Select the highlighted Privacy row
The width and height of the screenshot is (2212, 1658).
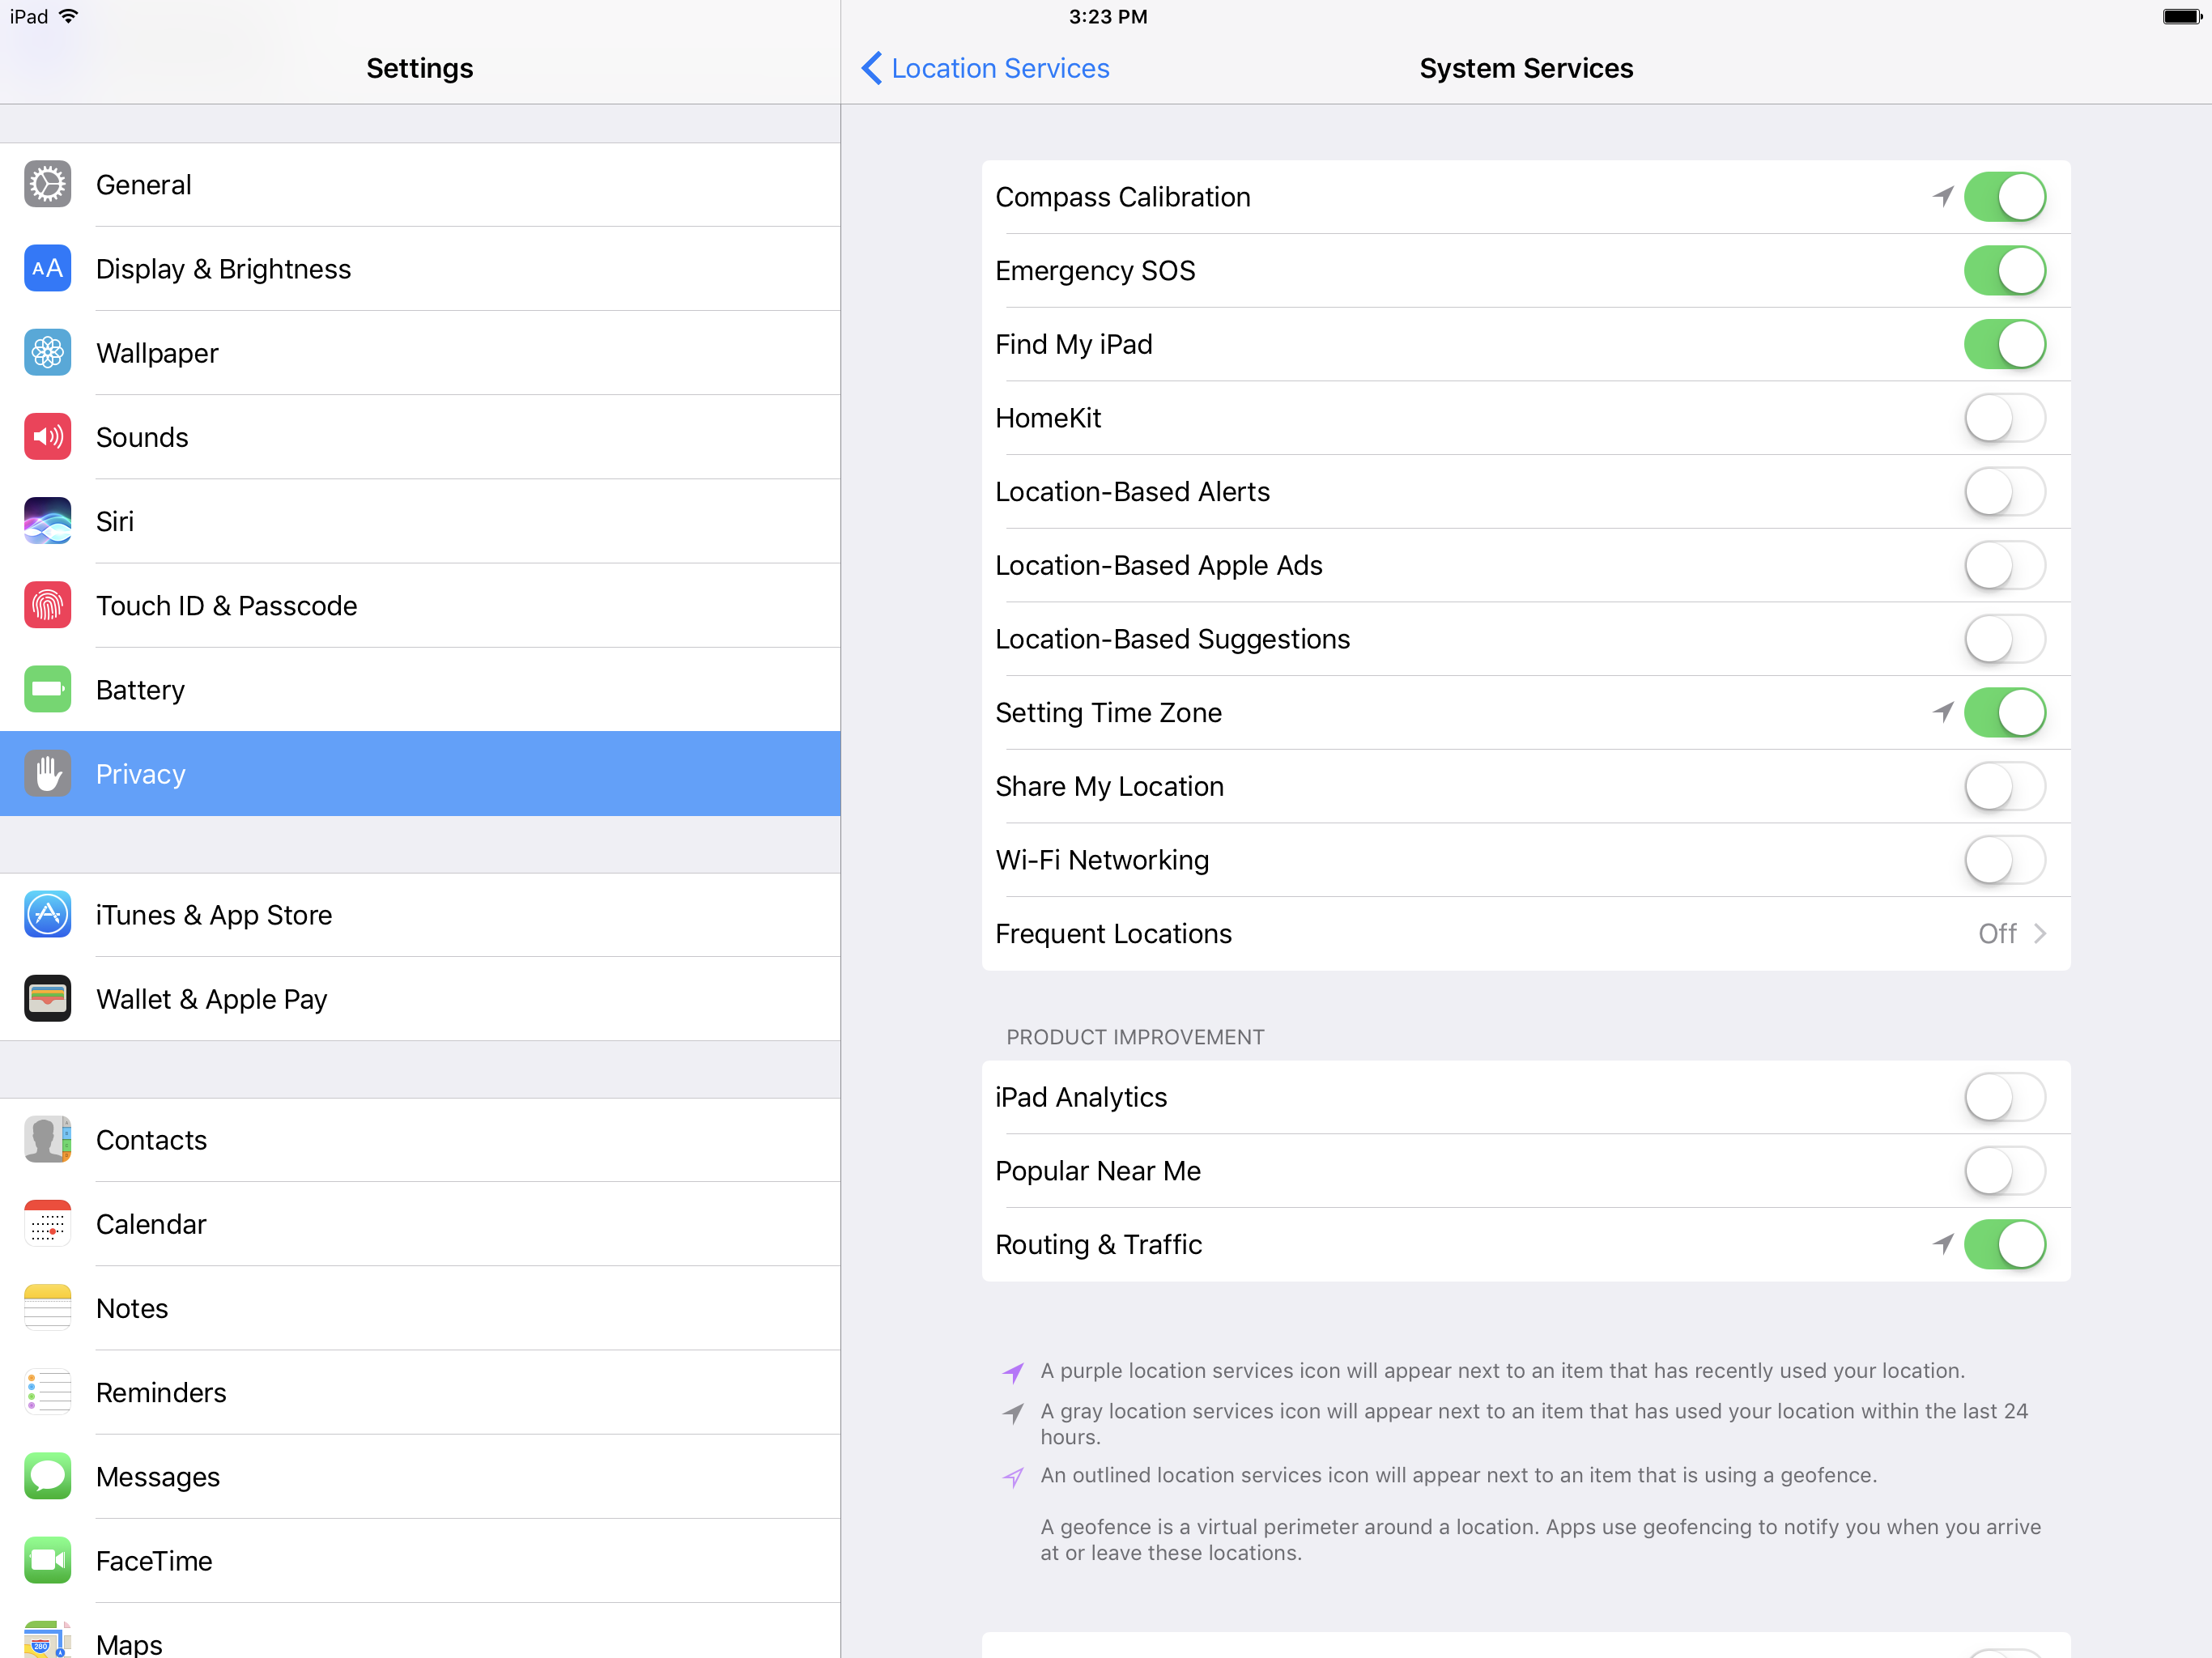pos(420,773)
